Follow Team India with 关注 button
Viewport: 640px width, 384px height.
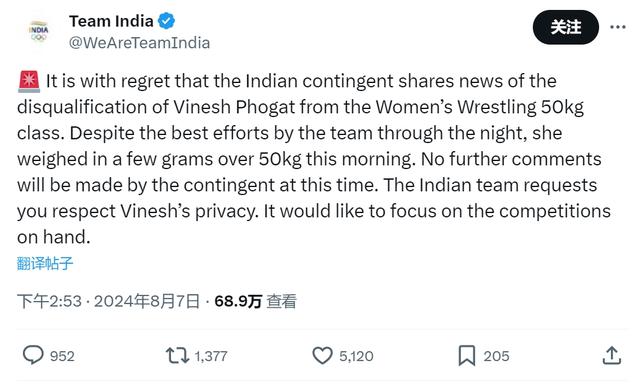[x=565, y=27]
